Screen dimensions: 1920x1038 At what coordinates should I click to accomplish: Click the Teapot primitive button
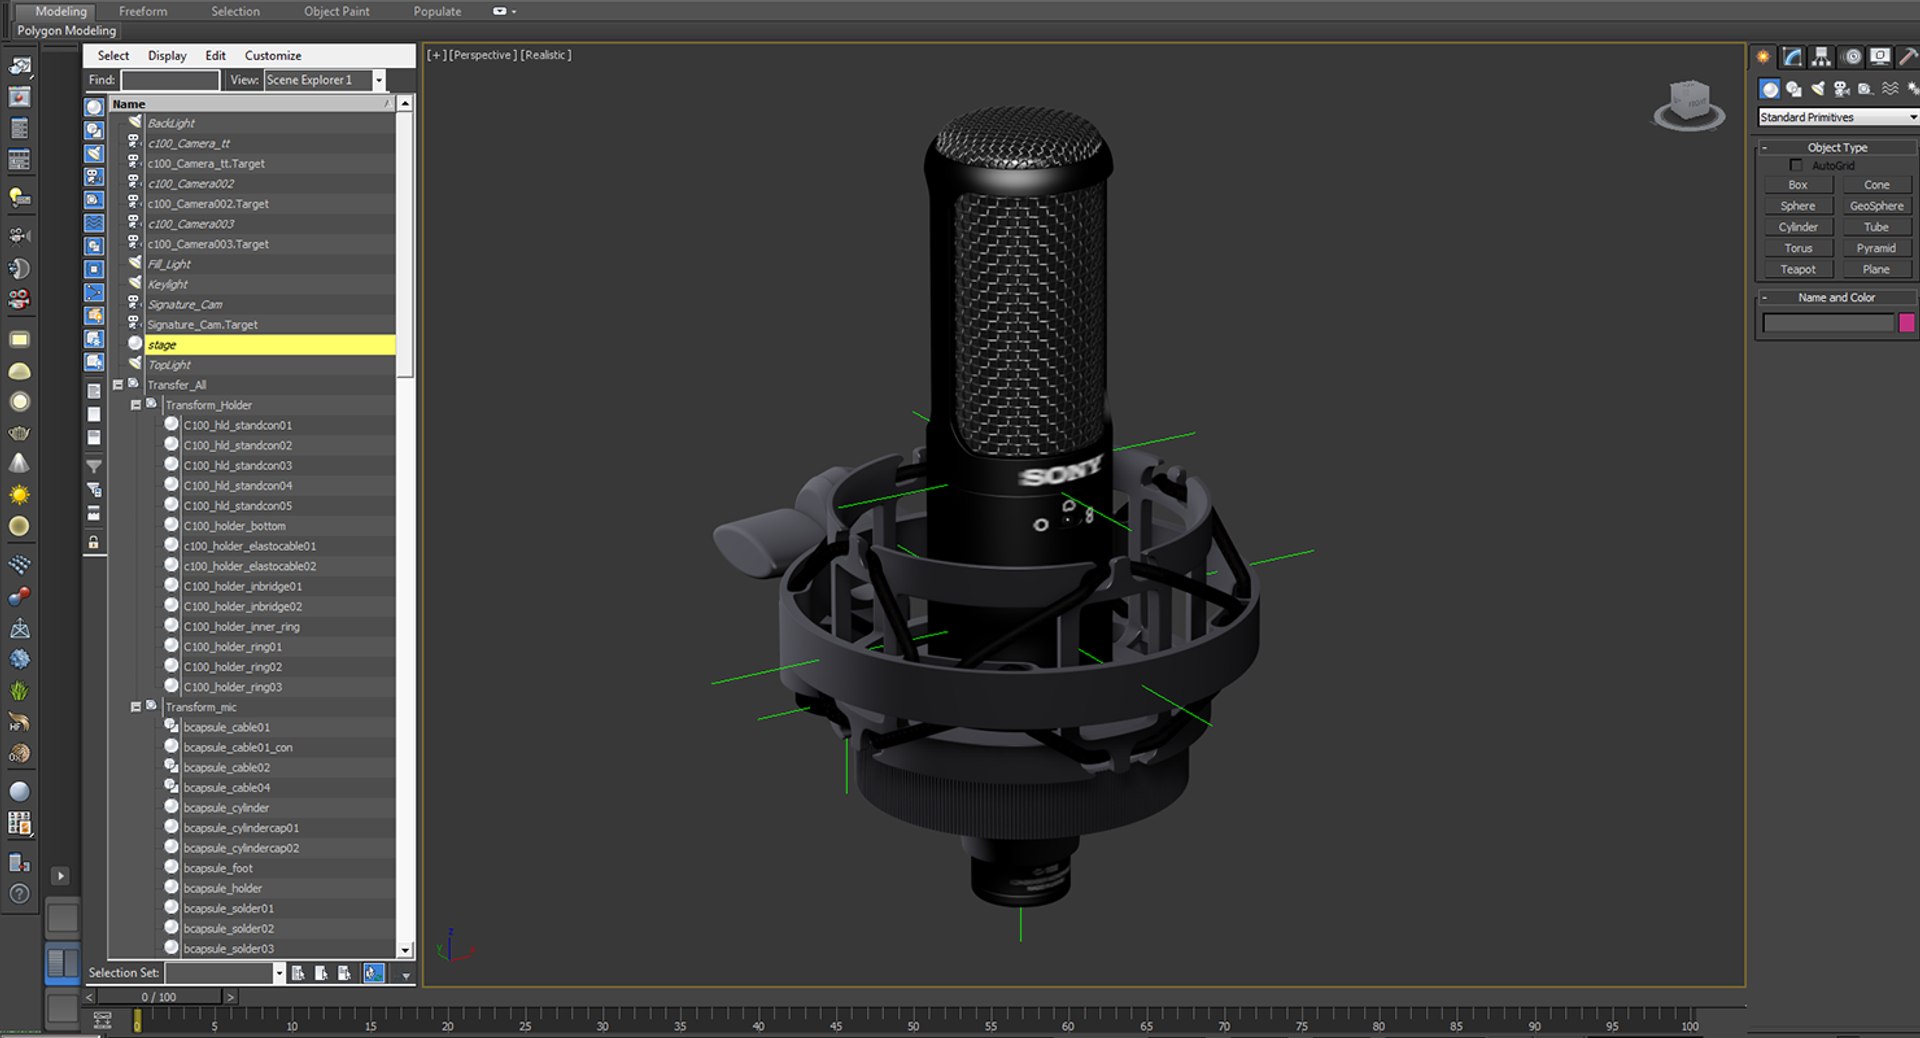(x=1797, y=269)
